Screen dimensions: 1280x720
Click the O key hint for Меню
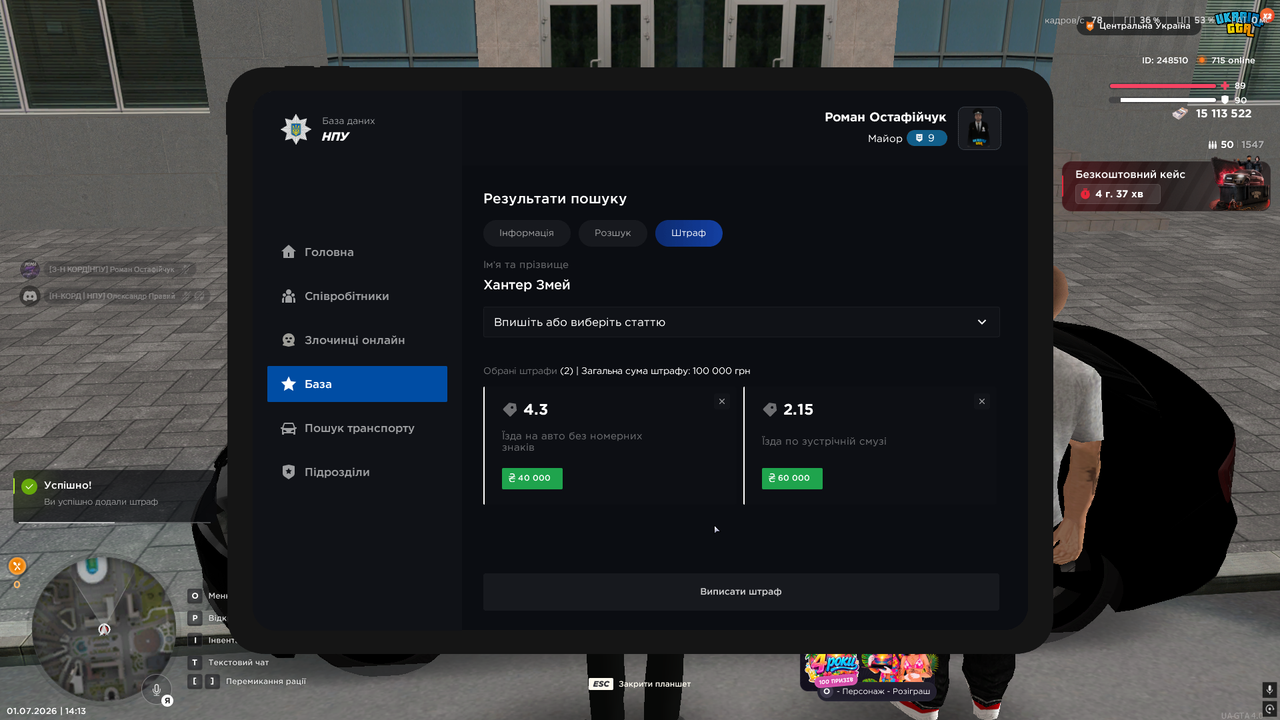click(x=196, y=595)
